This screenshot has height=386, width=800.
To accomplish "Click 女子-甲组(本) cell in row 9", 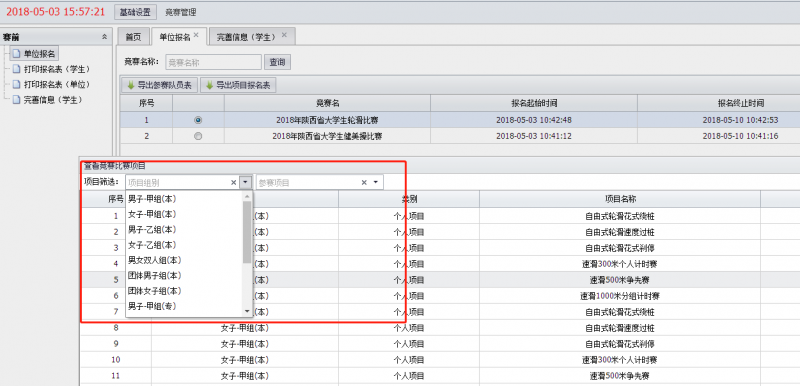I will [245, 344].
